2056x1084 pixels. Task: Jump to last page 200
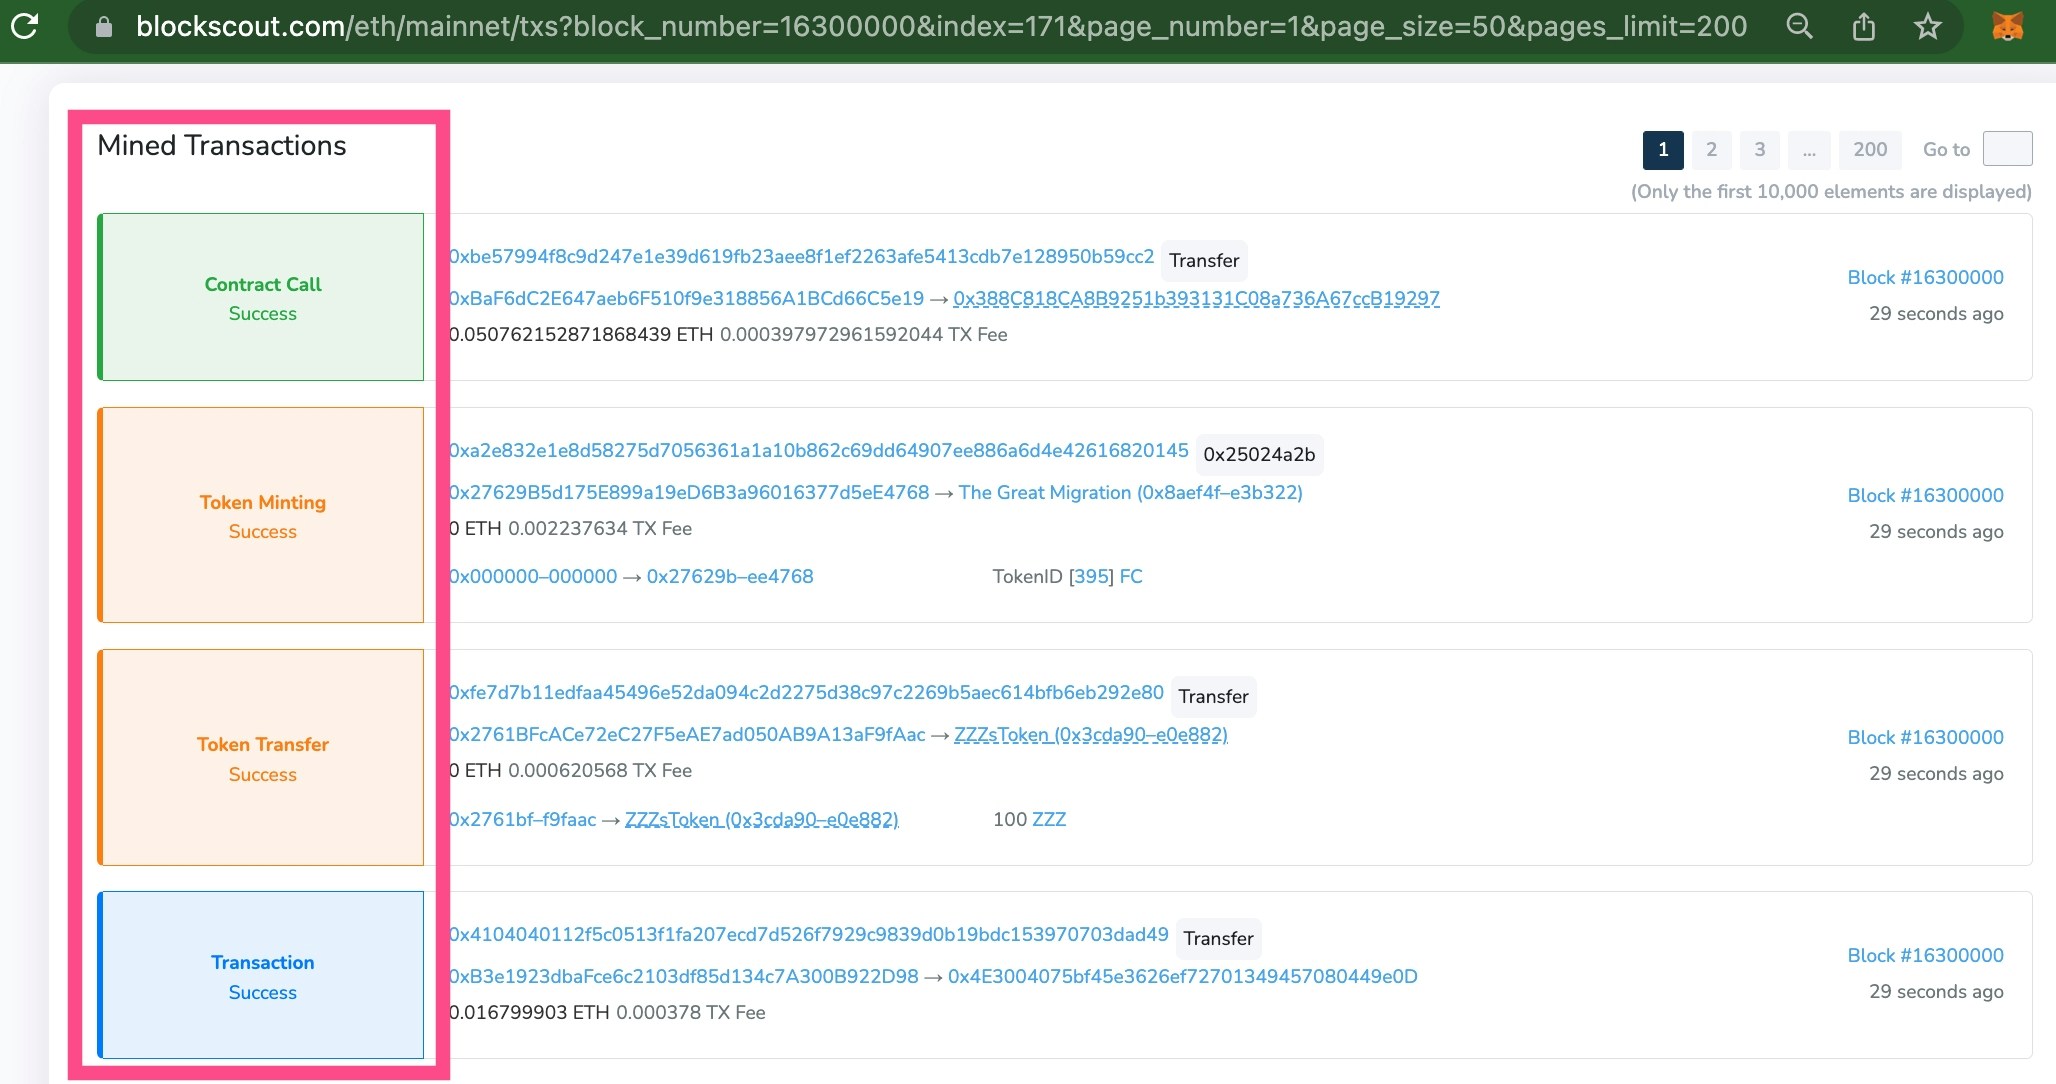tap(1869, 150)
